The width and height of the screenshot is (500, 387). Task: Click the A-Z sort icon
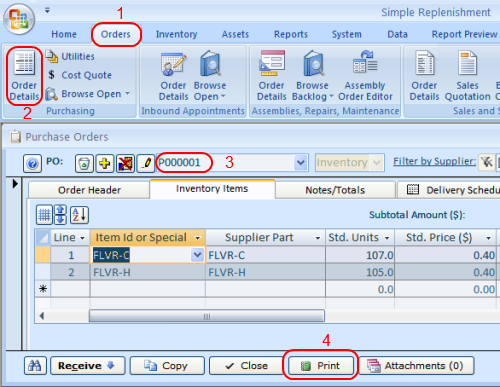pos(80,215)
